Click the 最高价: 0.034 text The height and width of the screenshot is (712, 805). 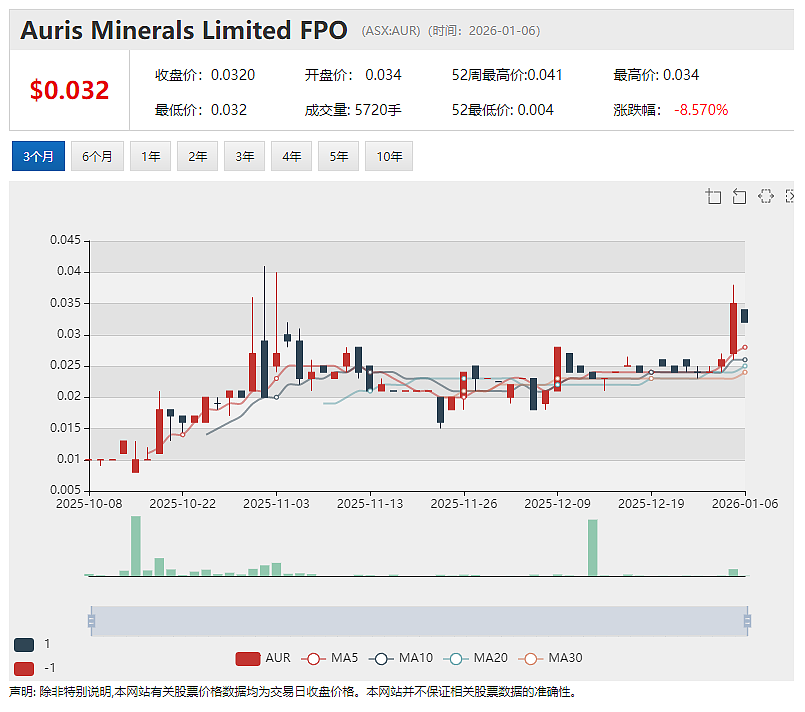(x=656, y=75)
